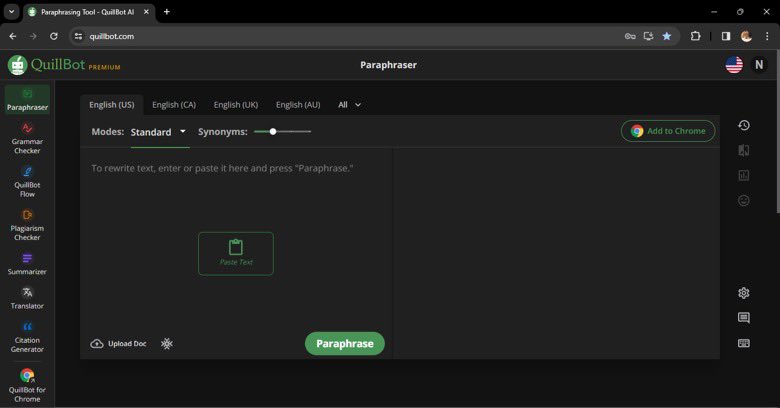Viewport: 780px width, 408px height.
Task: Click the freeze words snowflake icon
Action: pyautogui.click(x=167, y=343)
